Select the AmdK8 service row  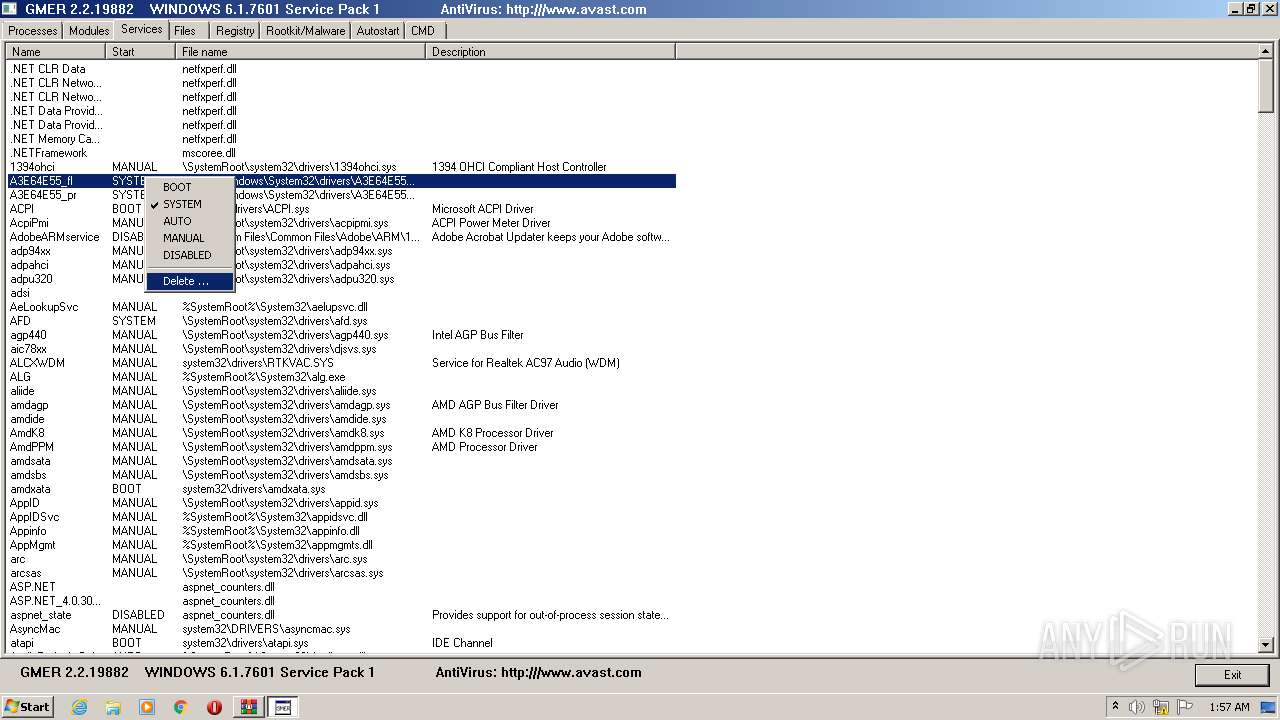[342, 433]
